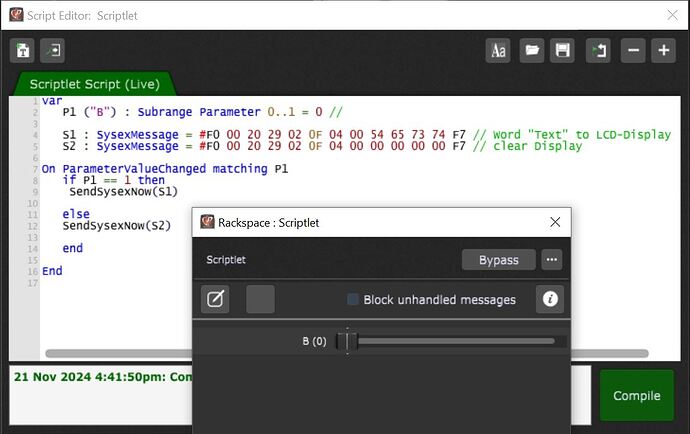The height and width of the screenshot is (434, 690).
Task: Open a script file with folder icon
Action: [532, 51]
